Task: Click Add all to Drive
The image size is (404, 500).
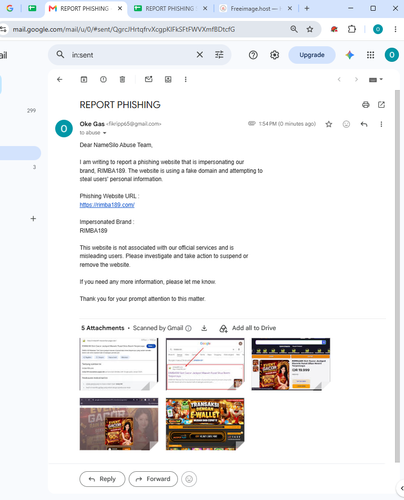Action: 248,328
